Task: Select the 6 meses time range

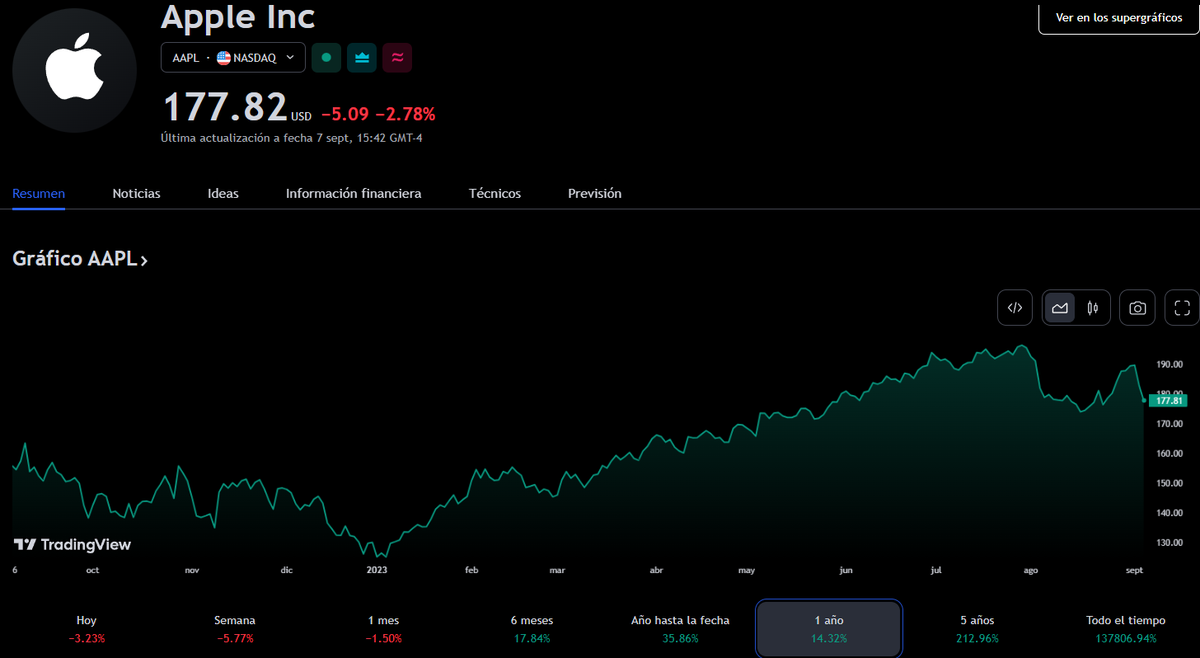Action: click(531, 629)
